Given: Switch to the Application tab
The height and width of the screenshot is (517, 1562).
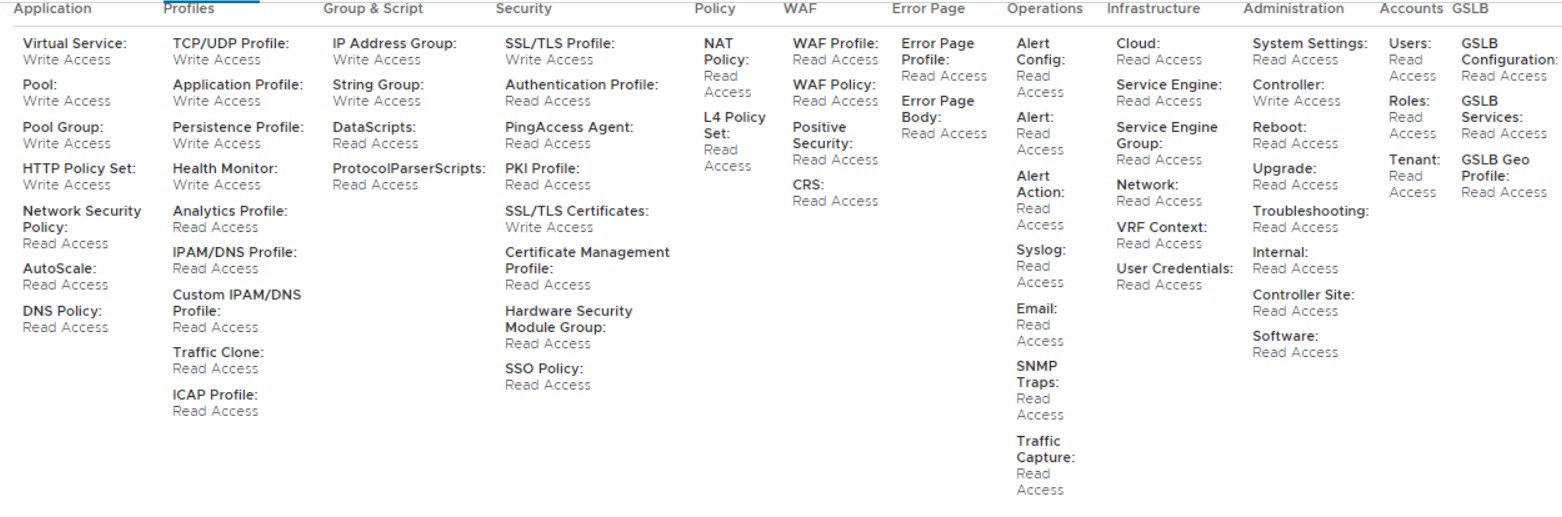Looking at the screenshot, I should pos(52,9).
